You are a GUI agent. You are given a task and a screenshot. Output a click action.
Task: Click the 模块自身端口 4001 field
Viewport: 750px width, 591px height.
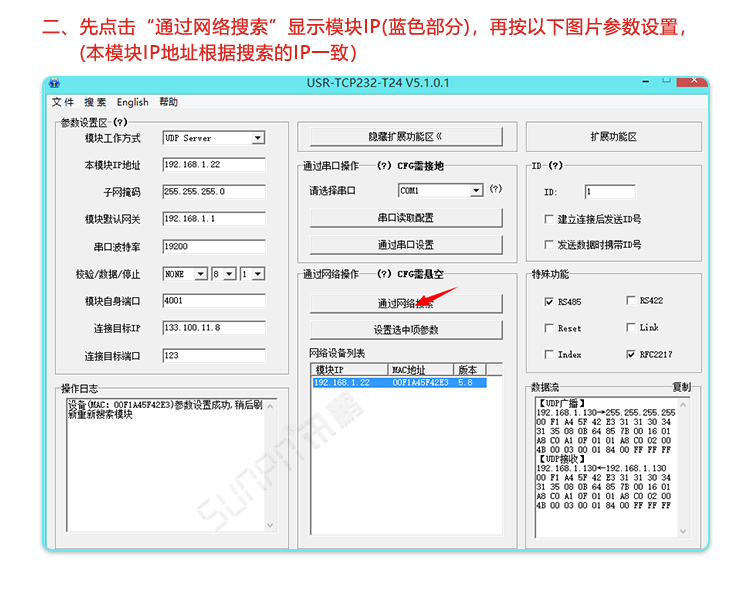point(214,301)
